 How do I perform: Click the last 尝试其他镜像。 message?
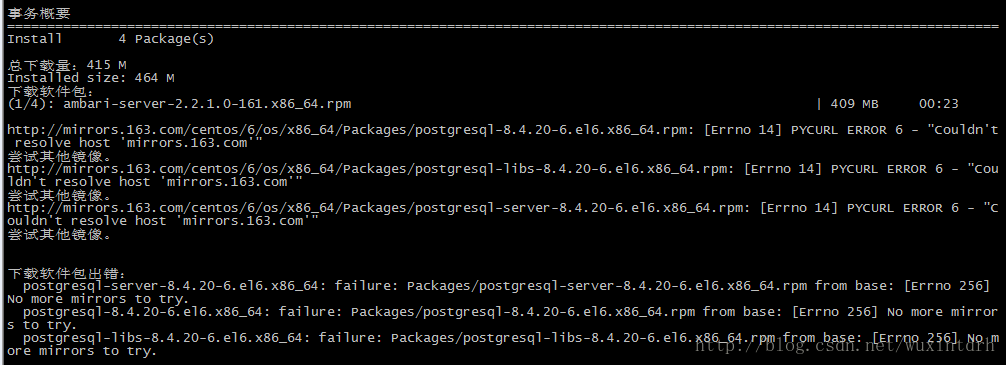[60, 235]
